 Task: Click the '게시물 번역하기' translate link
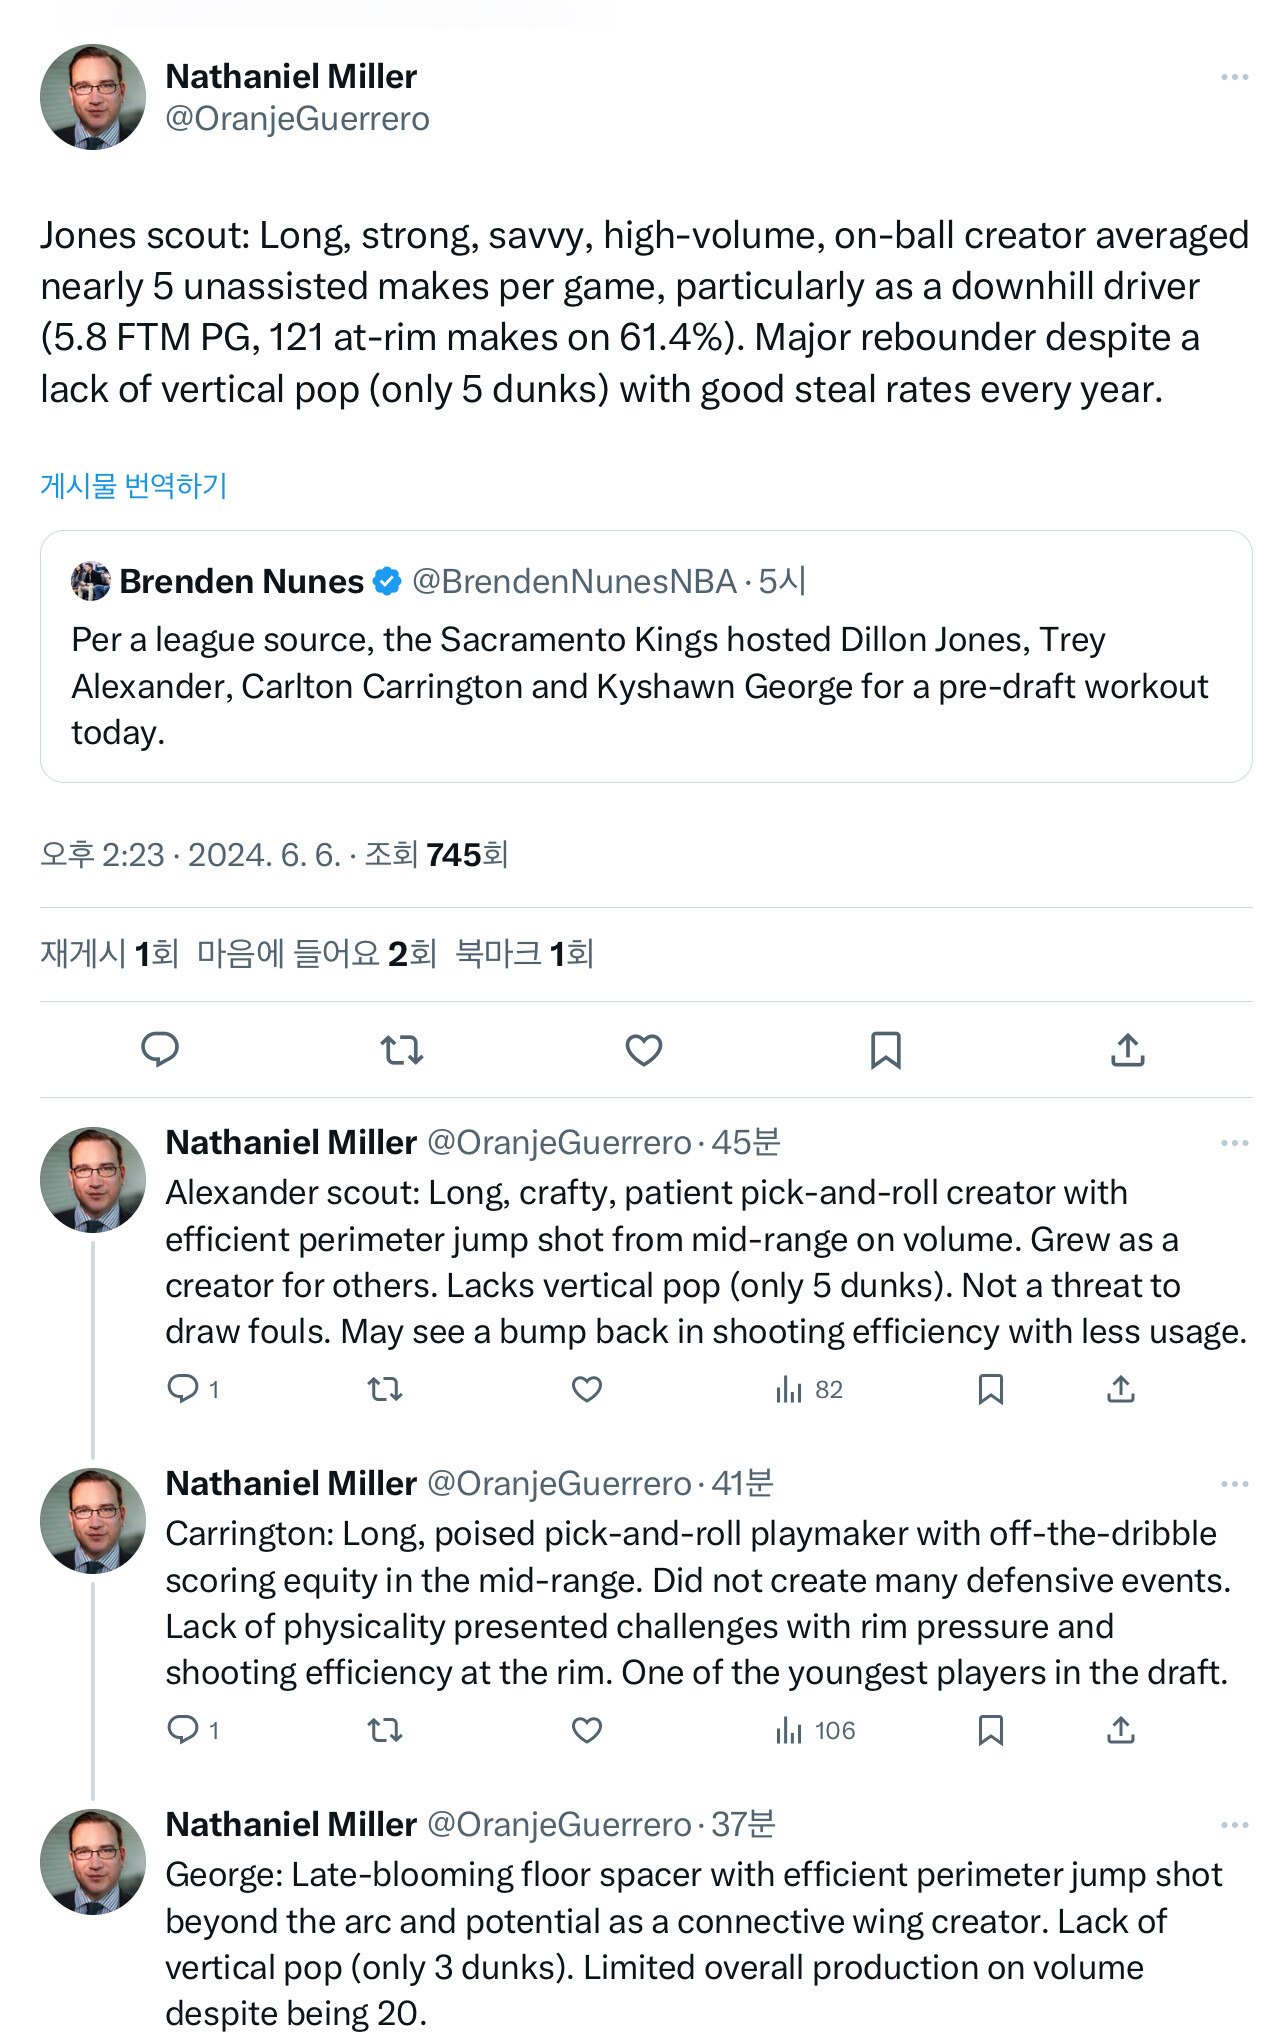click(134, 486)
